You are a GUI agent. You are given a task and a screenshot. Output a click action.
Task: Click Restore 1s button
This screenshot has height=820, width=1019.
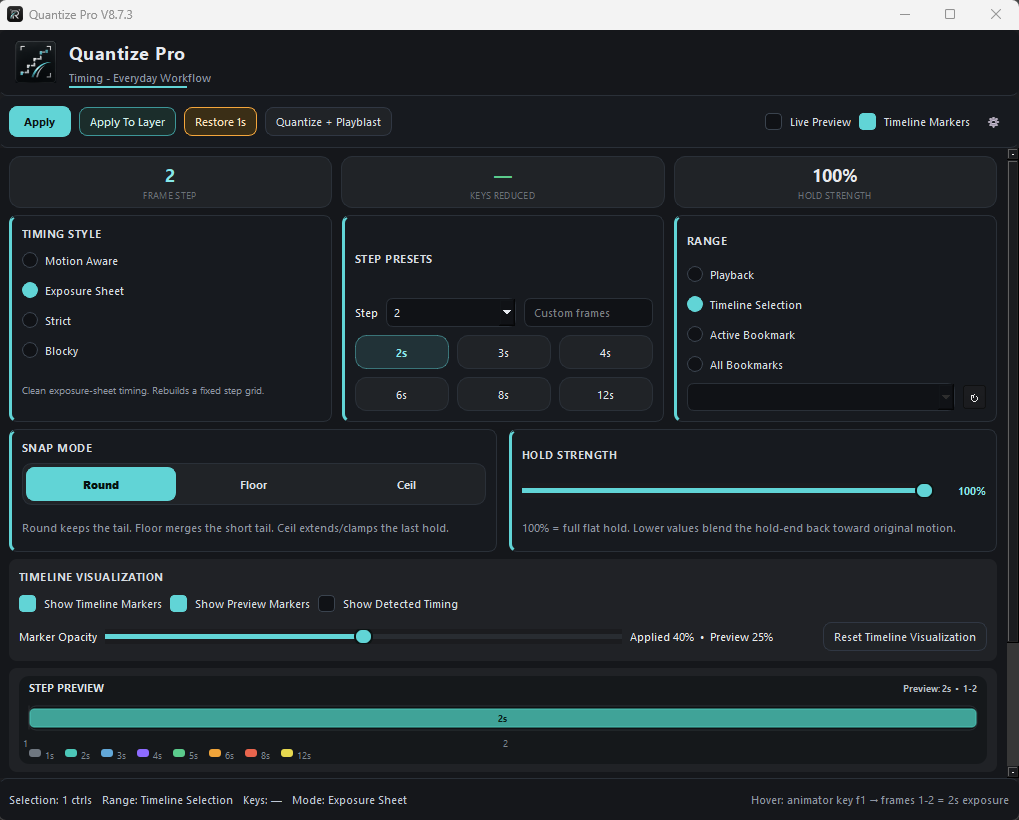click(x=220, y=122)
